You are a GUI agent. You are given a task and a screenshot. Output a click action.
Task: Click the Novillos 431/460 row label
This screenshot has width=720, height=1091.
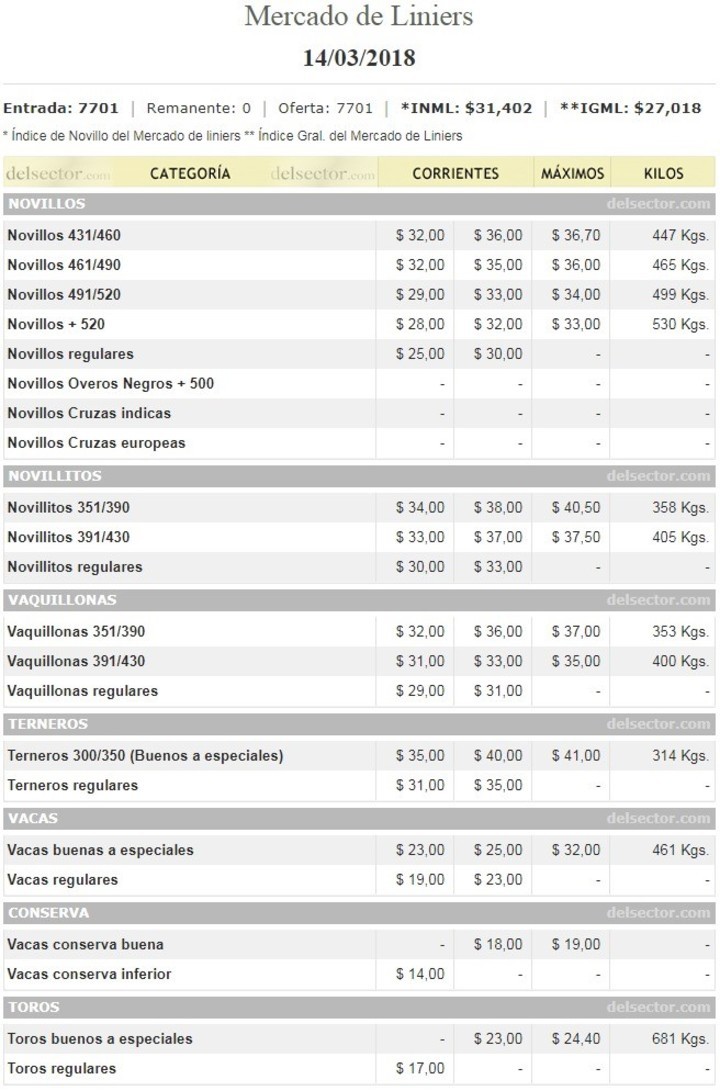(x=65, y=235)
